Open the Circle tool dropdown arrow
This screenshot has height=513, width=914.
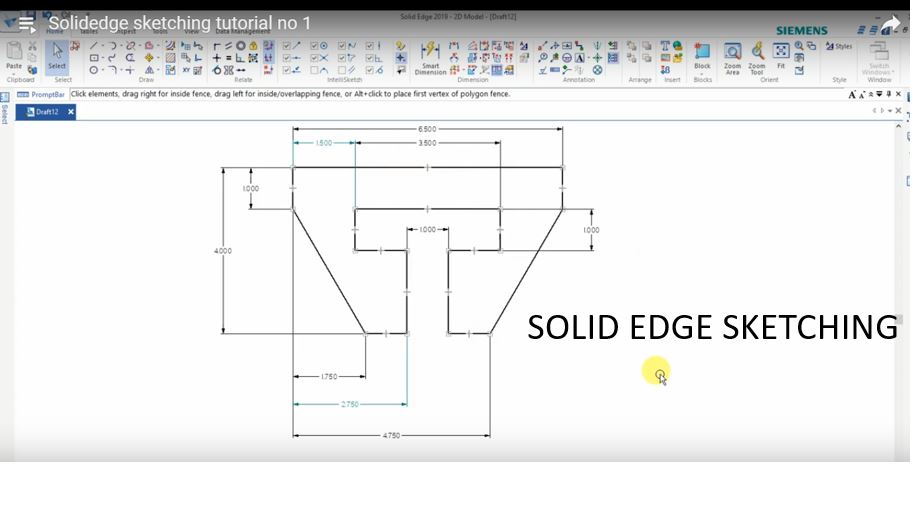click(103, 70)
